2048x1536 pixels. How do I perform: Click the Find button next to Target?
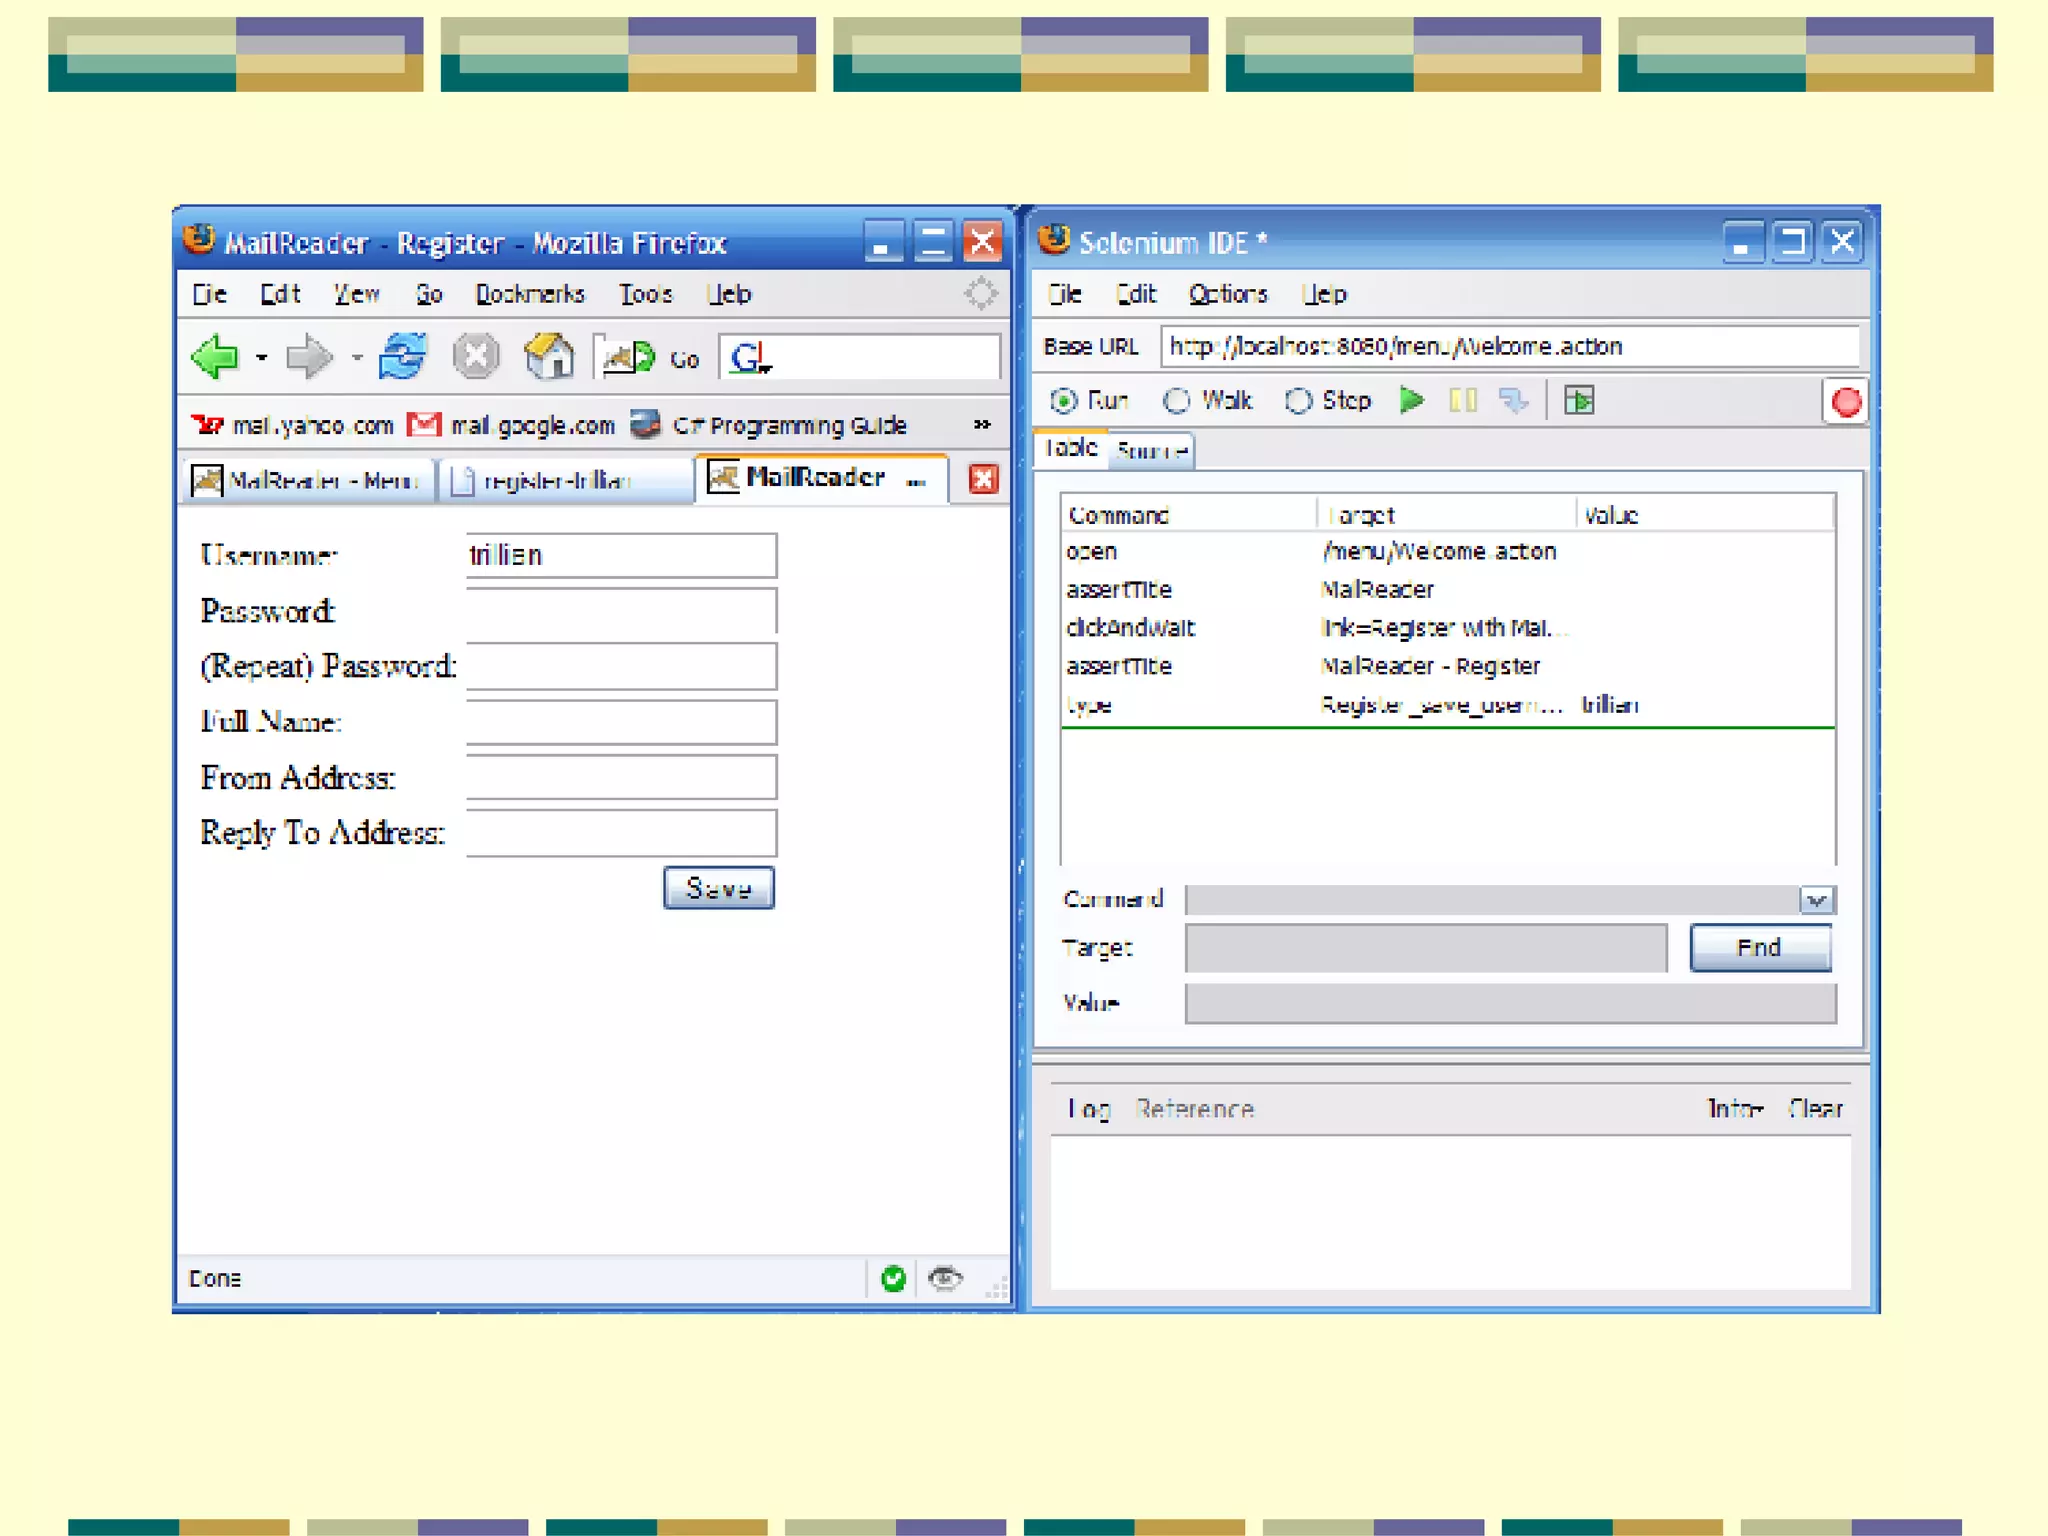pyautogui.click(x=1759, y=947)
